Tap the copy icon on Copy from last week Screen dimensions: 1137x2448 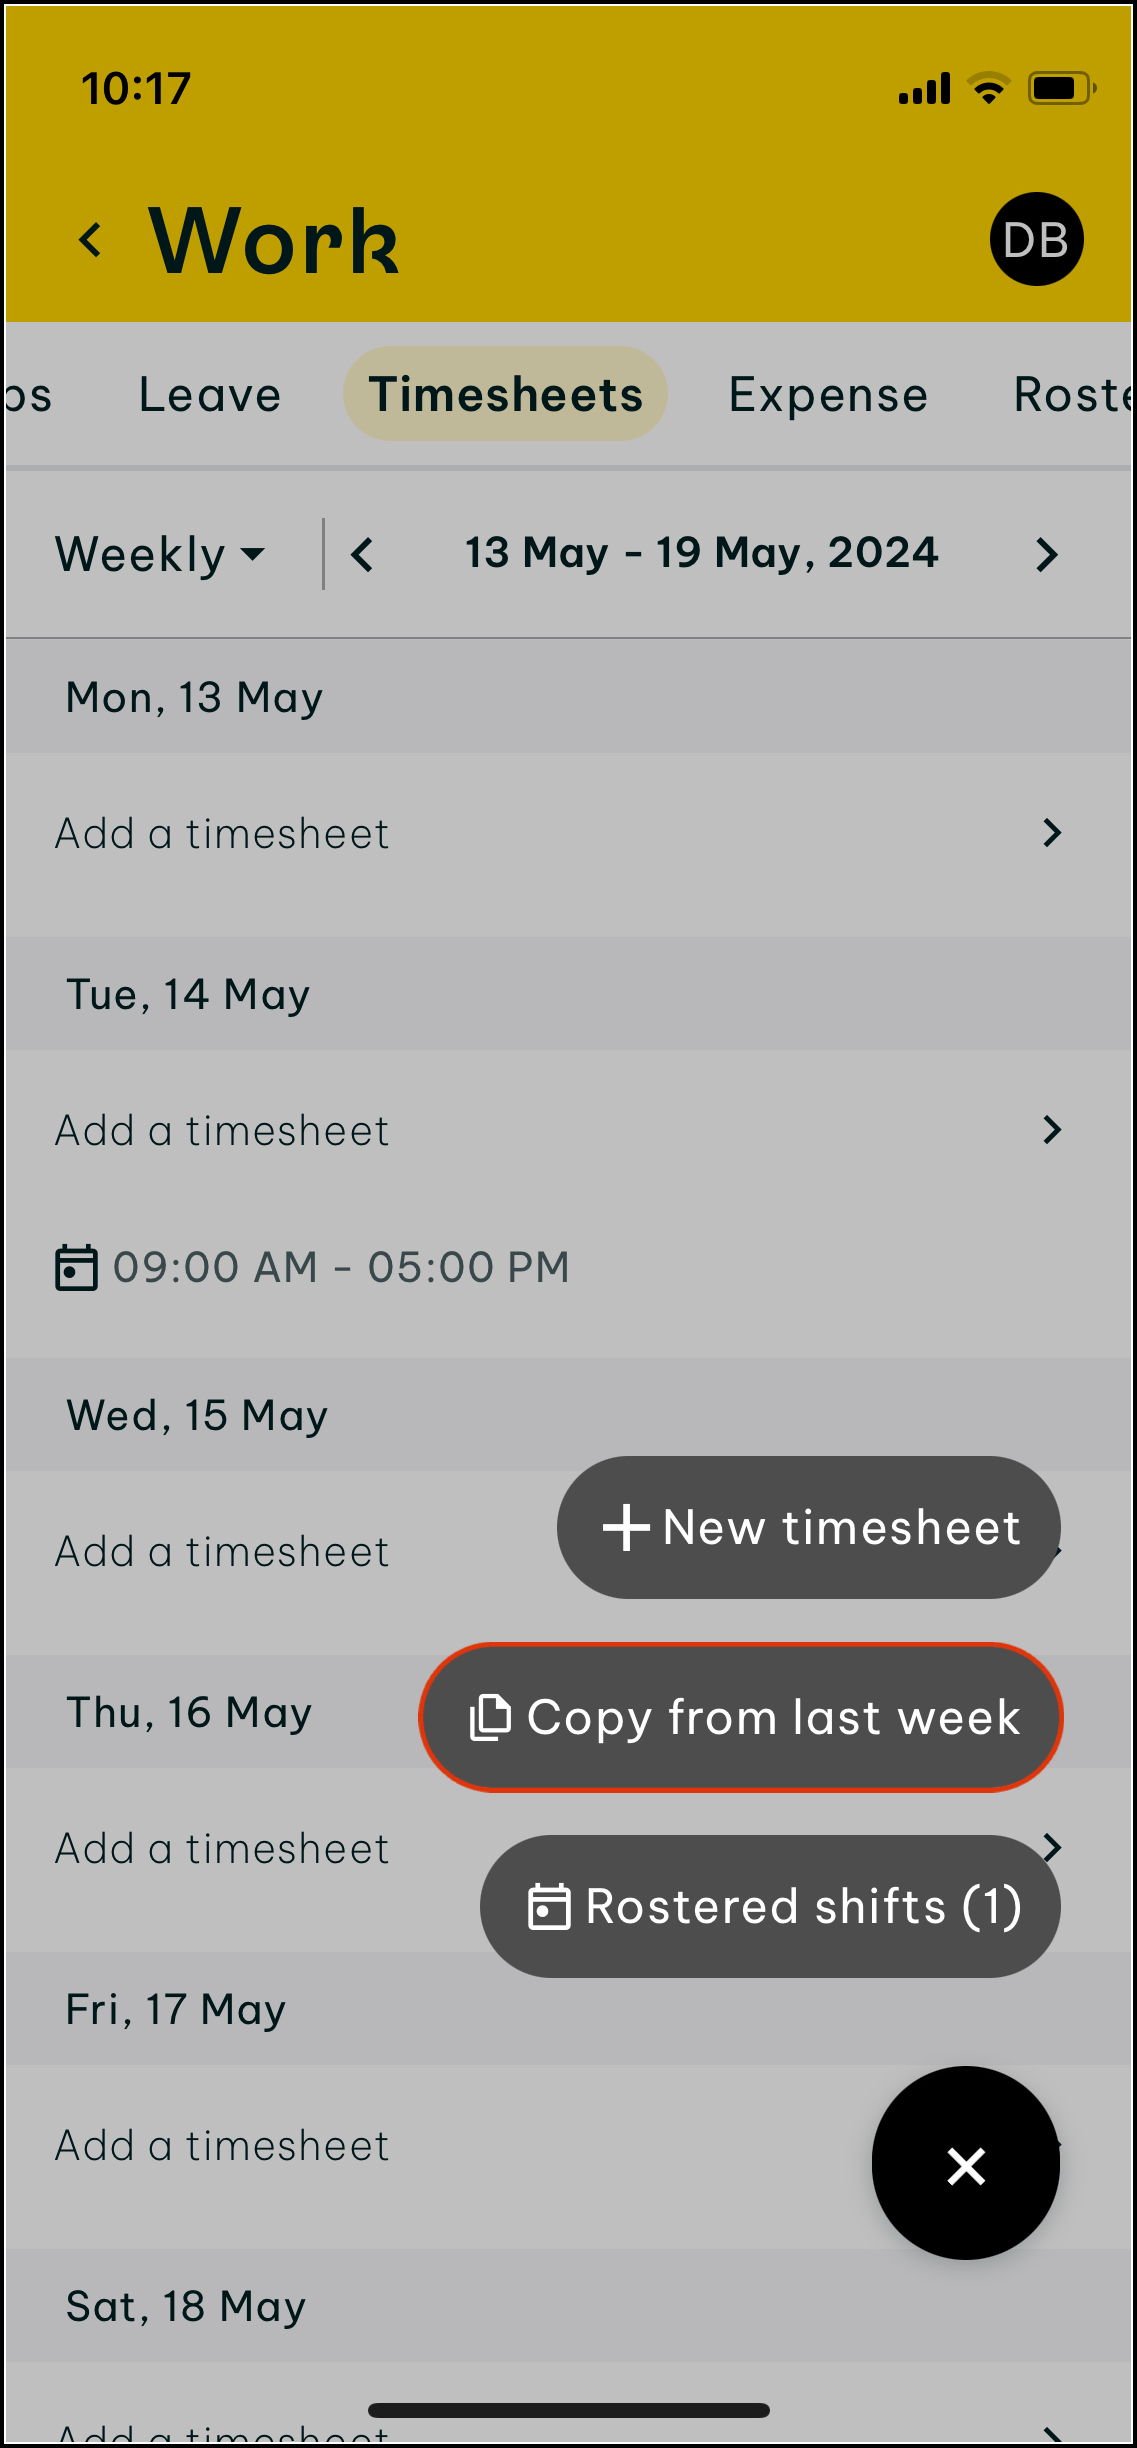tap(490, 1718)
